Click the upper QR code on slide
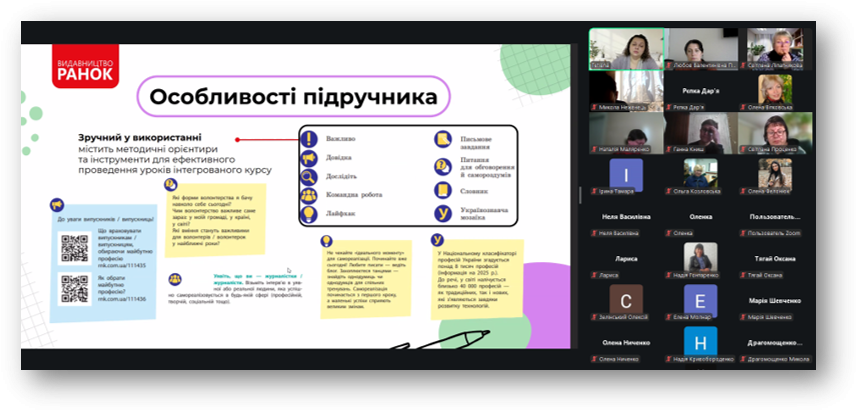858x412 pixels. click(75, 247)
